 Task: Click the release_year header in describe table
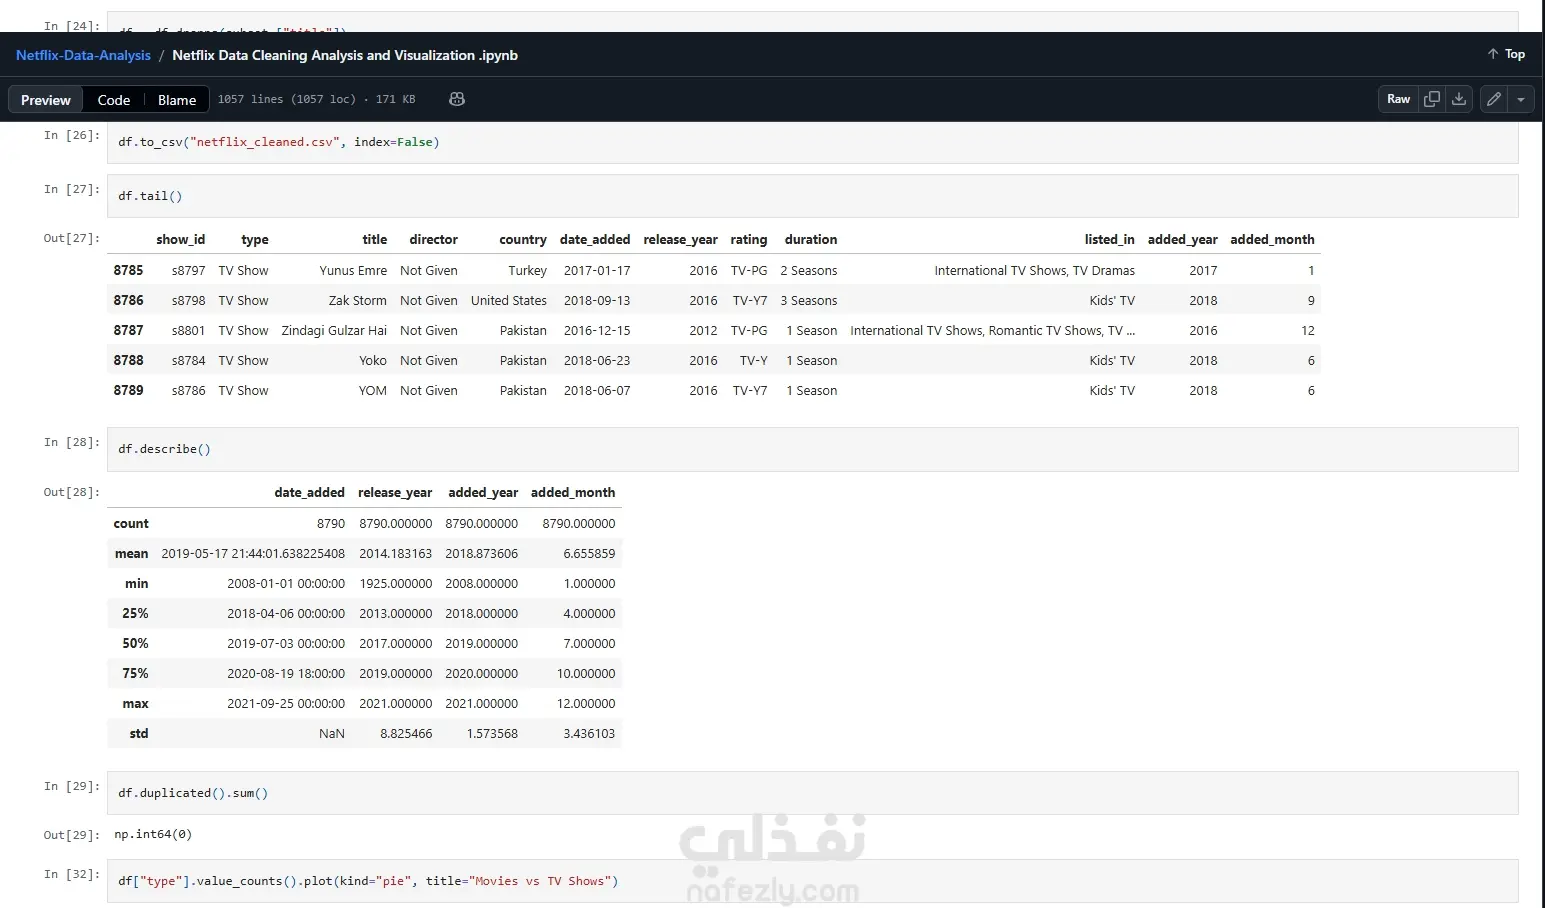pyautogui.click(x=395, y=493)
